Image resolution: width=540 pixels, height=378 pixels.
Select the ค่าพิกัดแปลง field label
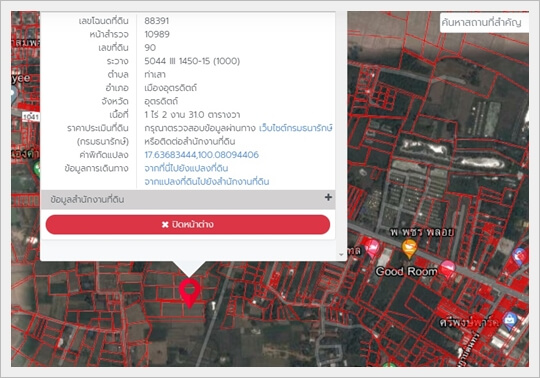pos(104,155)
